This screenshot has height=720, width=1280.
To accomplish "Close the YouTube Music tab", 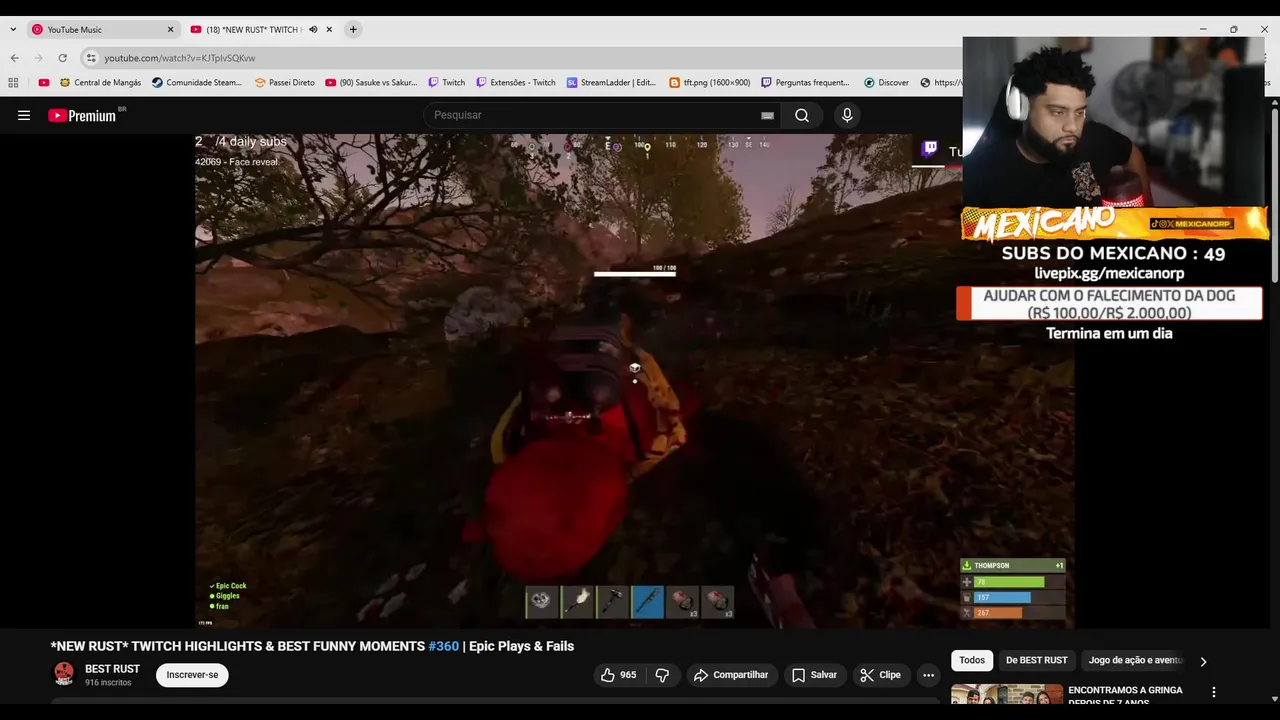I will pos(170,29).
